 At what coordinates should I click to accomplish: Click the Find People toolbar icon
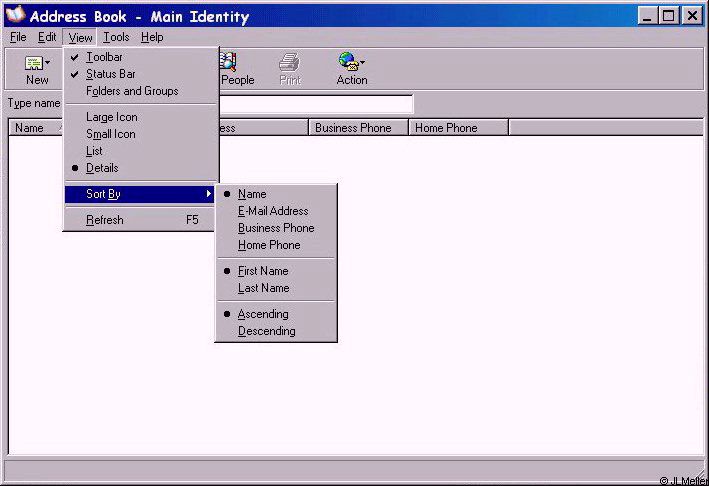228,63
